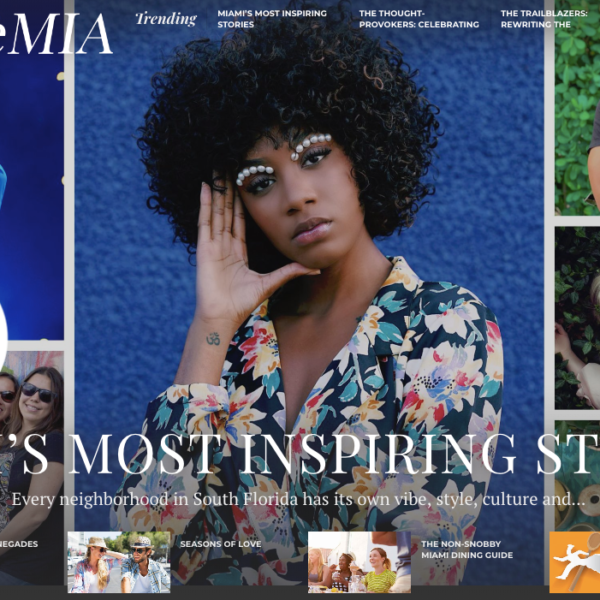This screenshot has width=600, height=600.
Task: Open The Non-Snobby Miami Dining Guide
Action: click(467, 549)
